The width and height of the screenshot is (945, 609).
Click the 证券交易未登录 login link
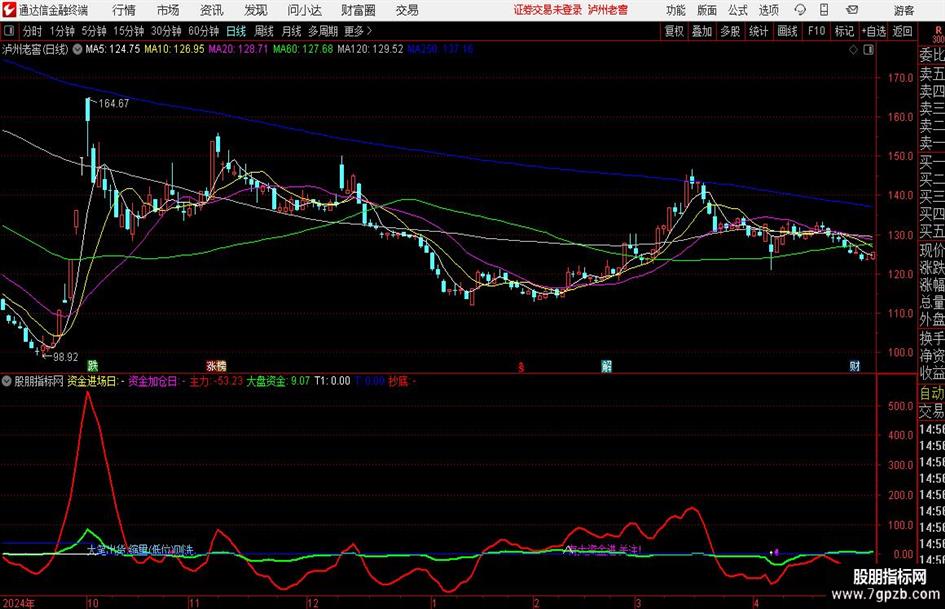[x=548, y=10]
